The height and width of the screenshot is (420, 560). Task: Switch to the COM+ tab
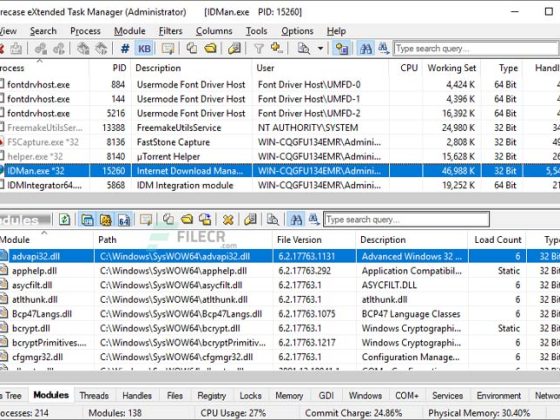(x=406, y=396)
